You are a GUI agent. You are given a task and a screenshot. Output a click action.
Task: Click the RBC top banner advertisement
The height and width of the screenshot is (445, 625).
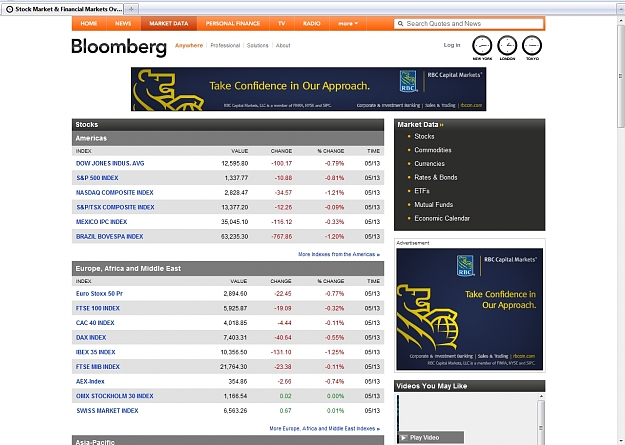(x=309, y=89)
